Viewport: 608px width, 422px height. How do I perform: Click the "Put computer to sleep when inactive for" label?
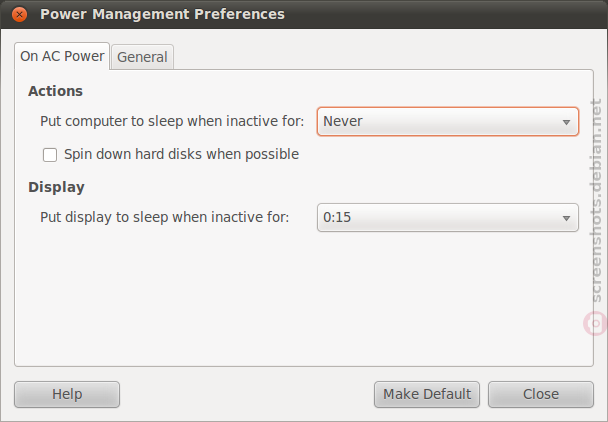172,121
